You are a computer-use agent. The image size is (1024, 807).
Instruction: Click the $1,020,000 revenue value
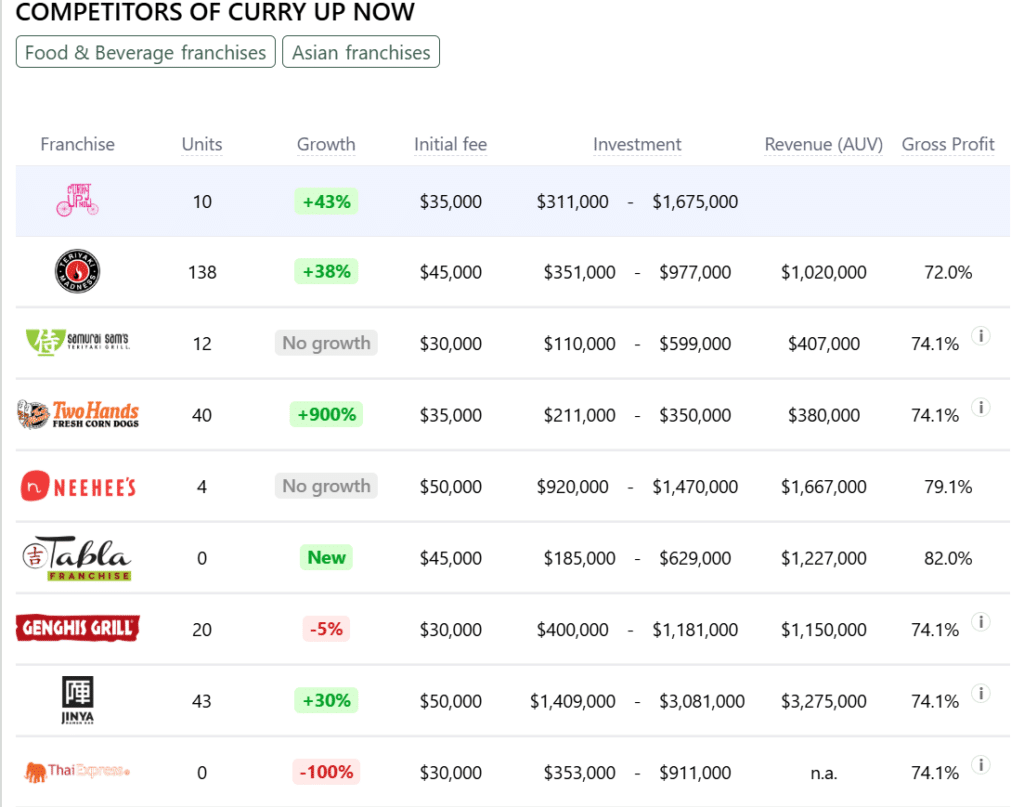coord(824,272)
